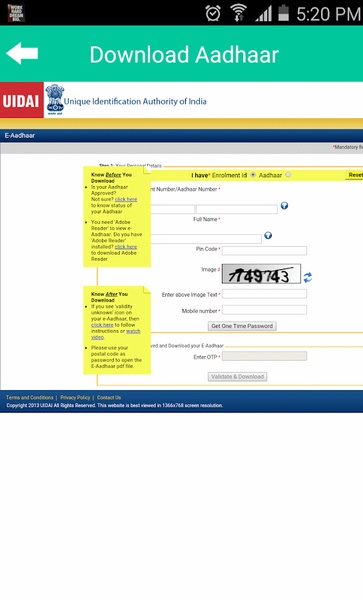Click 'Know Before You Download' heading
363x600 pixels.
point(111,178)
